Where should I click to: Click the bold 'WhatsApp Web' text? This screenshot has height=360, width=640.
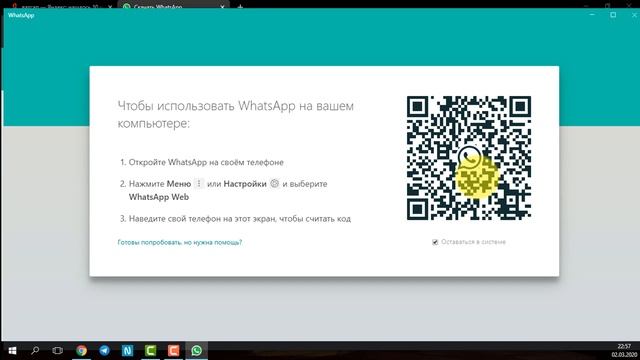(x=159, y=197)
